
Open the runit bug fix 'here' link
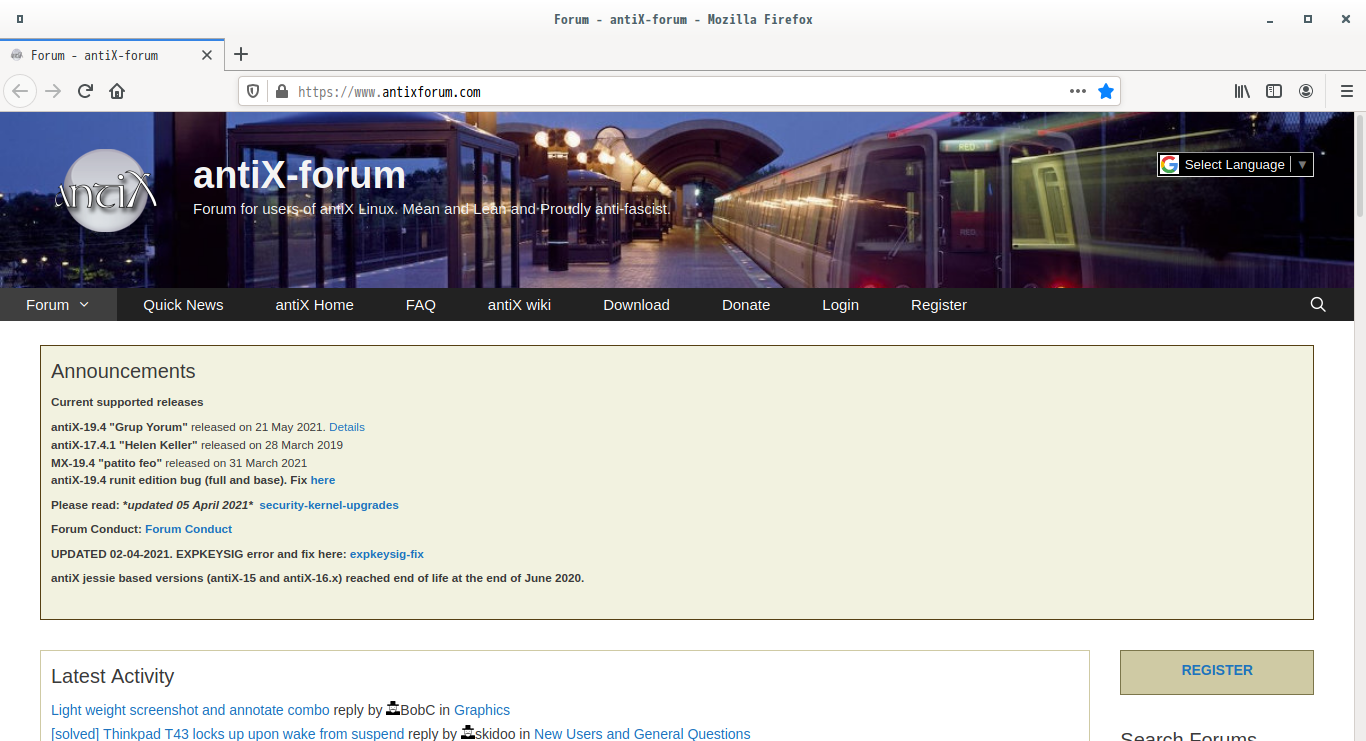click(x=323, y=481)
